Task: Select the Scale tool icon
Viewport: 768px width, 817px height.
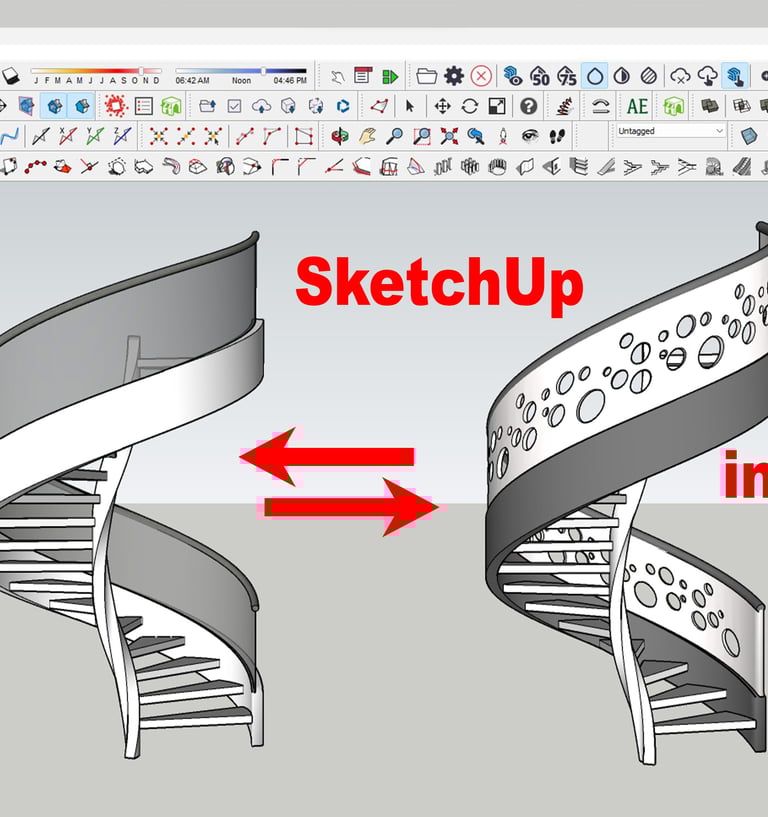Action: click(497, 106)
